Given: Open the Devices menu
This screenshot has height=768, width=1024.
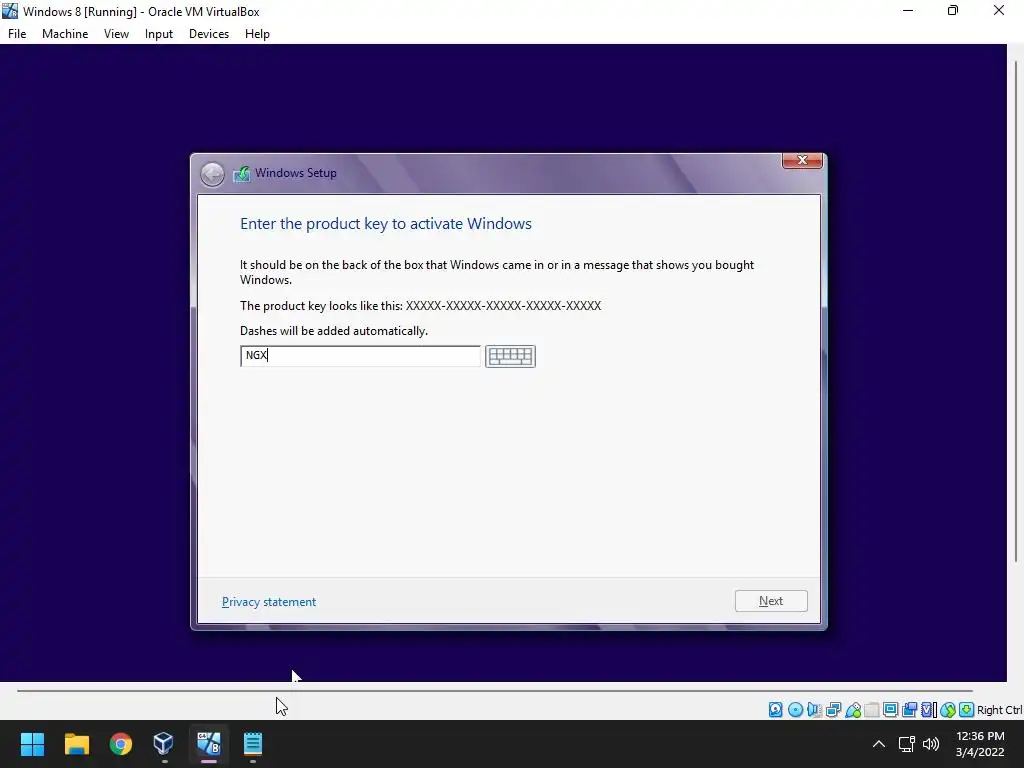Looking at the screenshot, I should (x=209, y=34).
